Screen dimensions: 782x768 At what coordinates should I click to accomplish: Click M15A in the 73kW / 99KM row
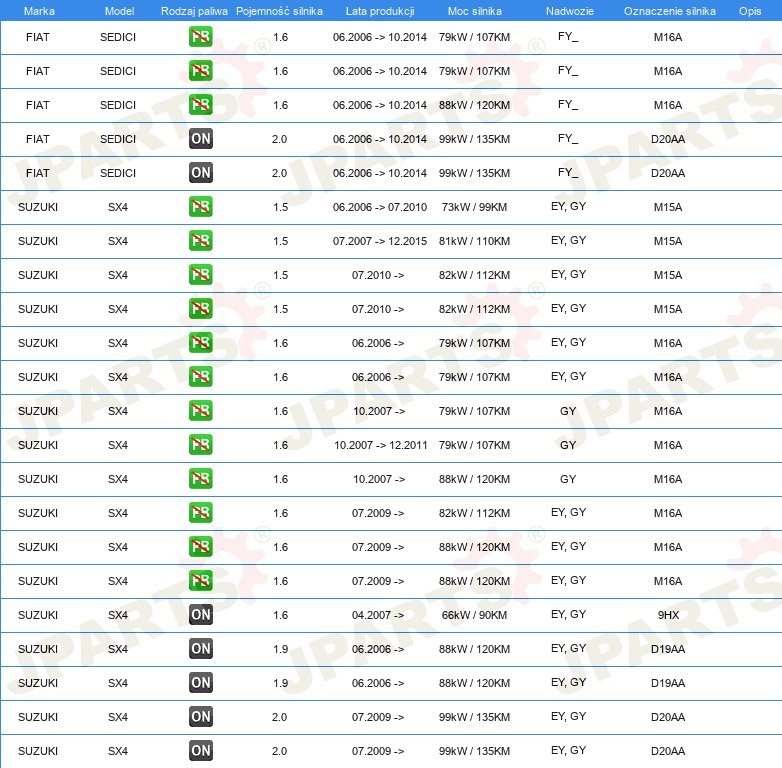click(x=668, y=207)
